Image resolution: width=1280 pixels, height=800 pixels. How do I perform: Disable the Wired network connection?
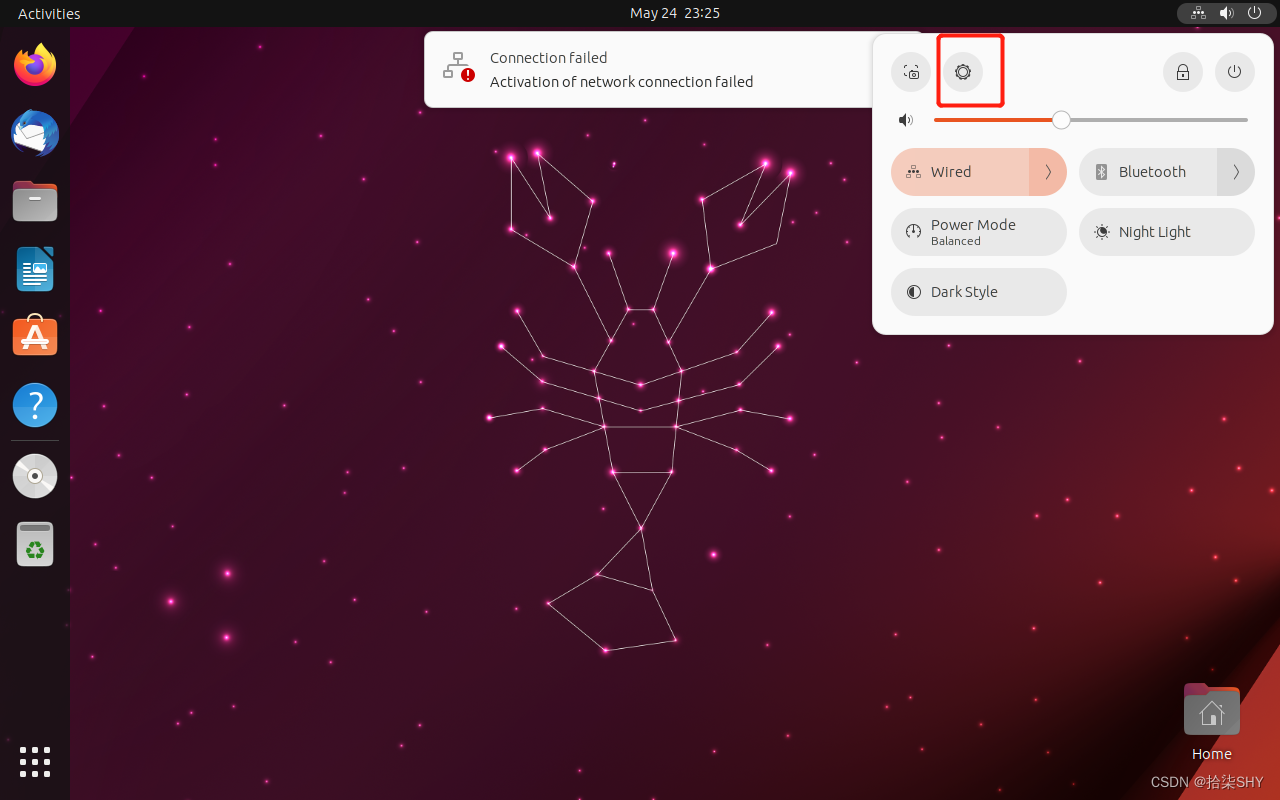(x=957, y=171)
